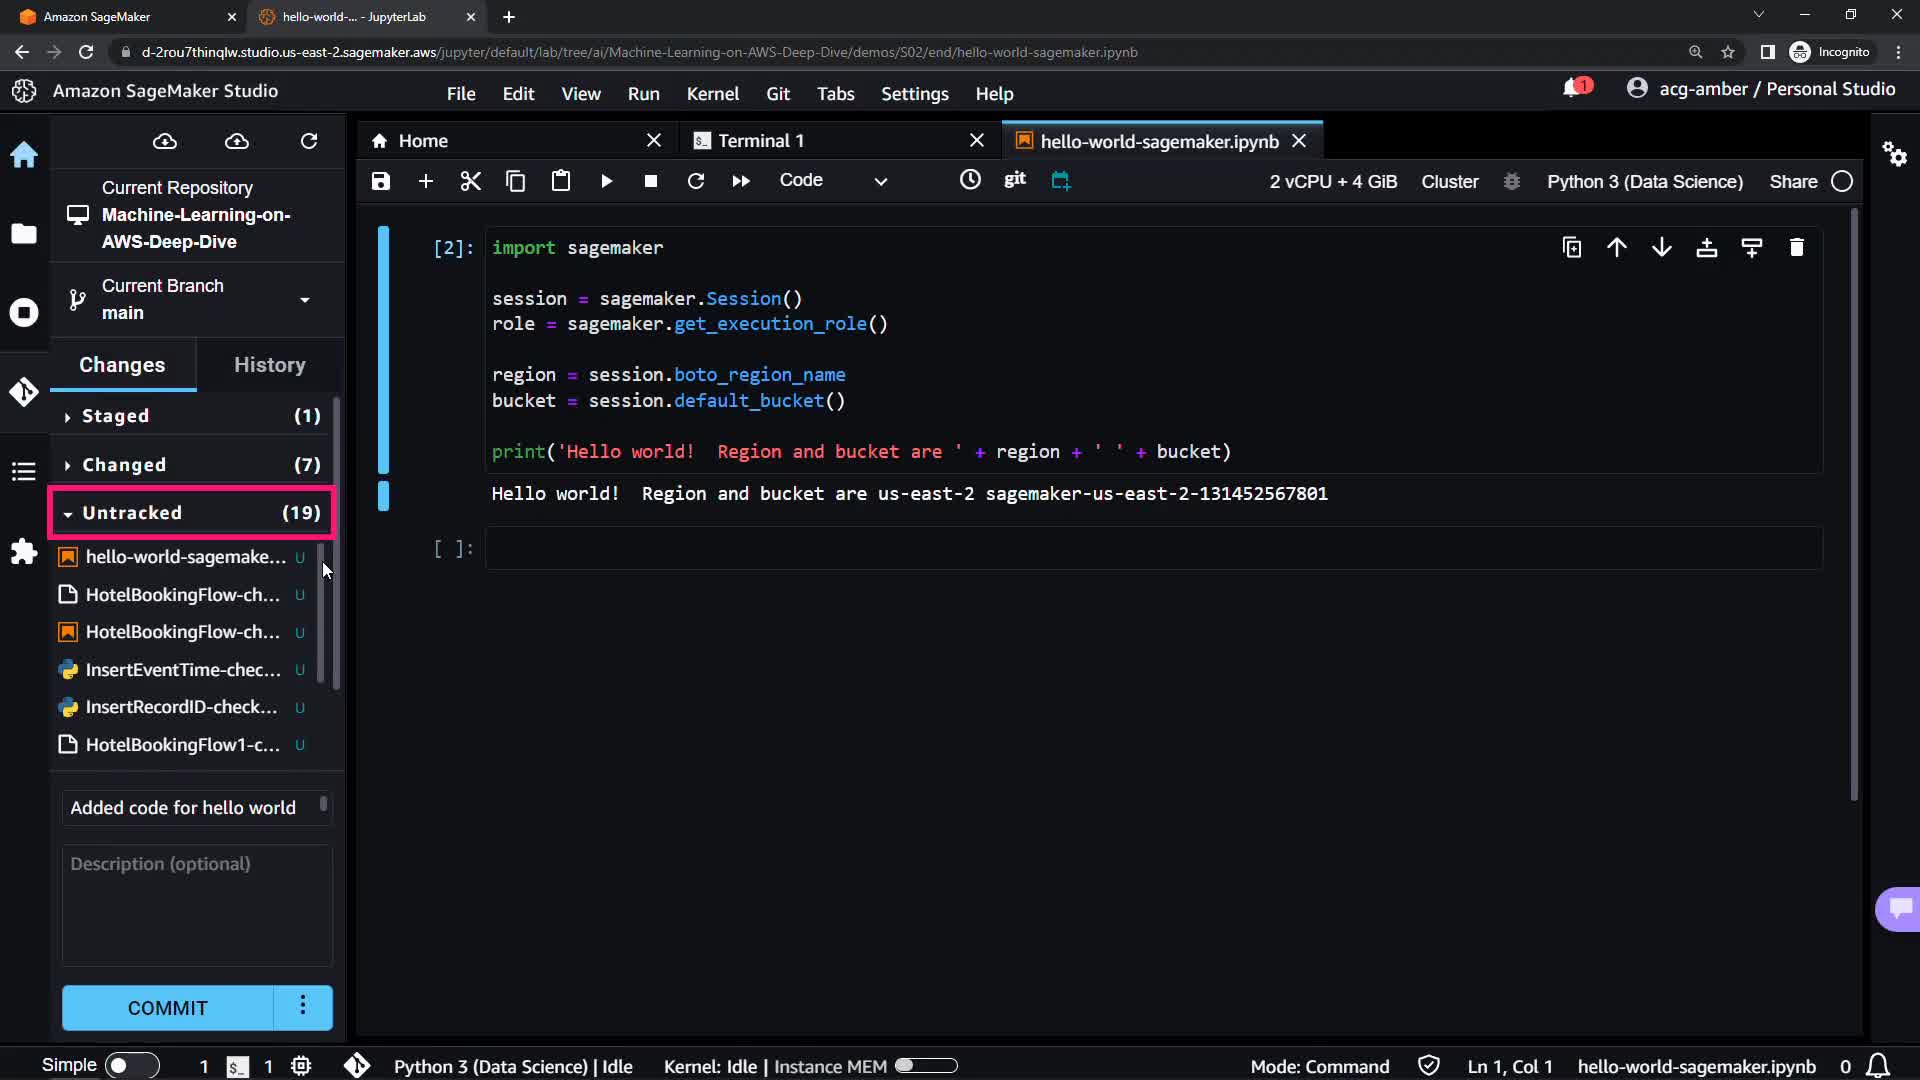Delete the cell using trash icon
1920x1080 pixels.
pos(1796,248)
